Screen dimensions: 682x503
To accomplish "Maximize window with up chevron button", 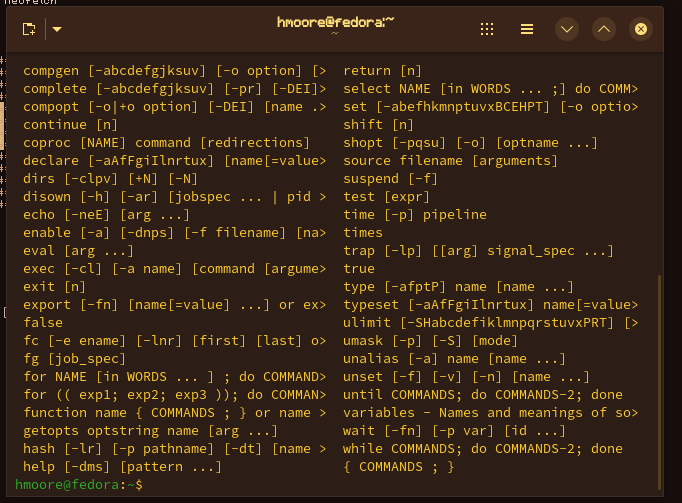I will click(x=604, y=29).
